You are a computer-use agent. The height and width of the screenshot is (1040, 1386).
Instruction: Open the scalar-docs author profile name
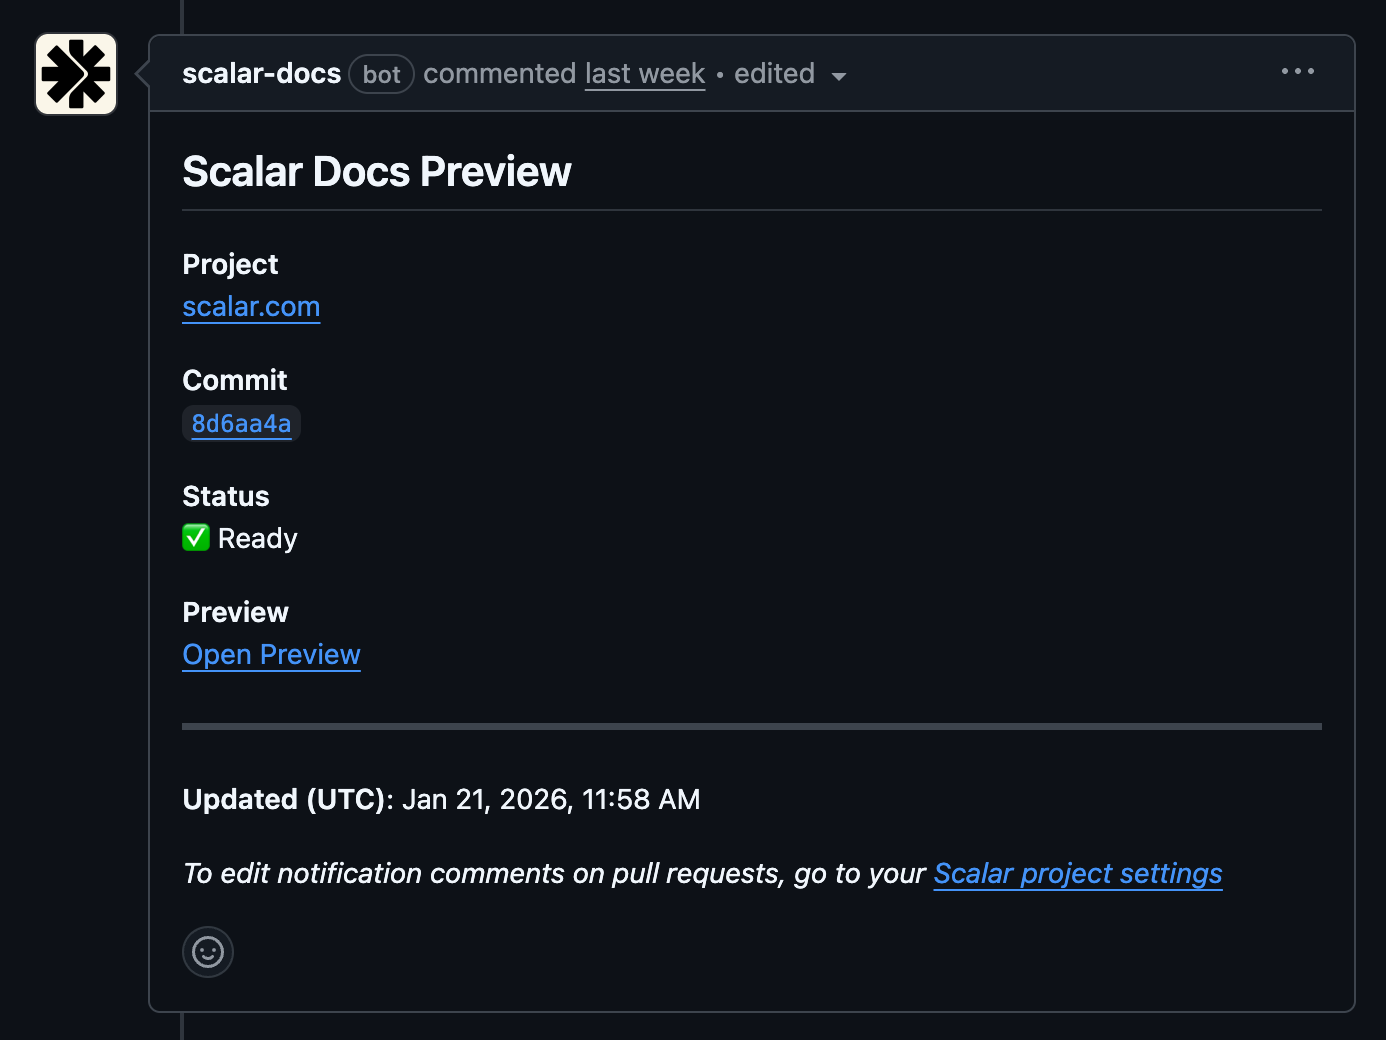pos(262,74)
